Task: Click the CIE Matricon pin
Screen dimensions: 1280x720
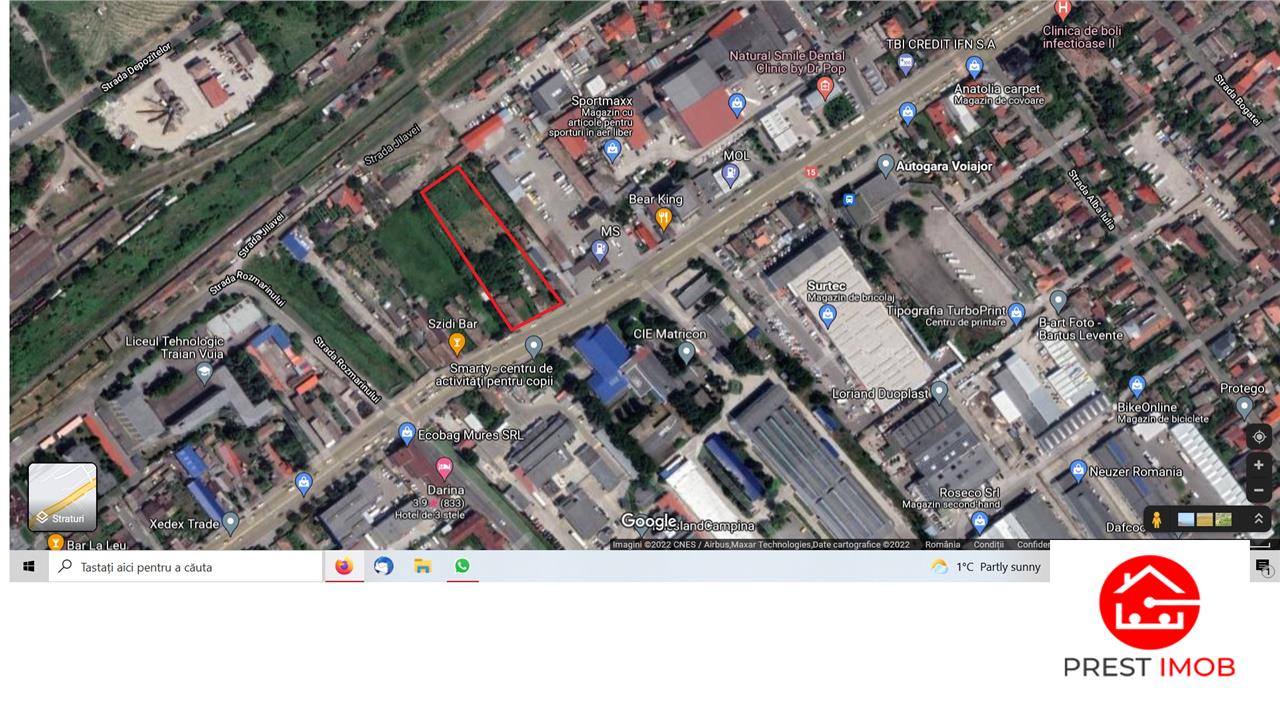Action: click(686, 352)
